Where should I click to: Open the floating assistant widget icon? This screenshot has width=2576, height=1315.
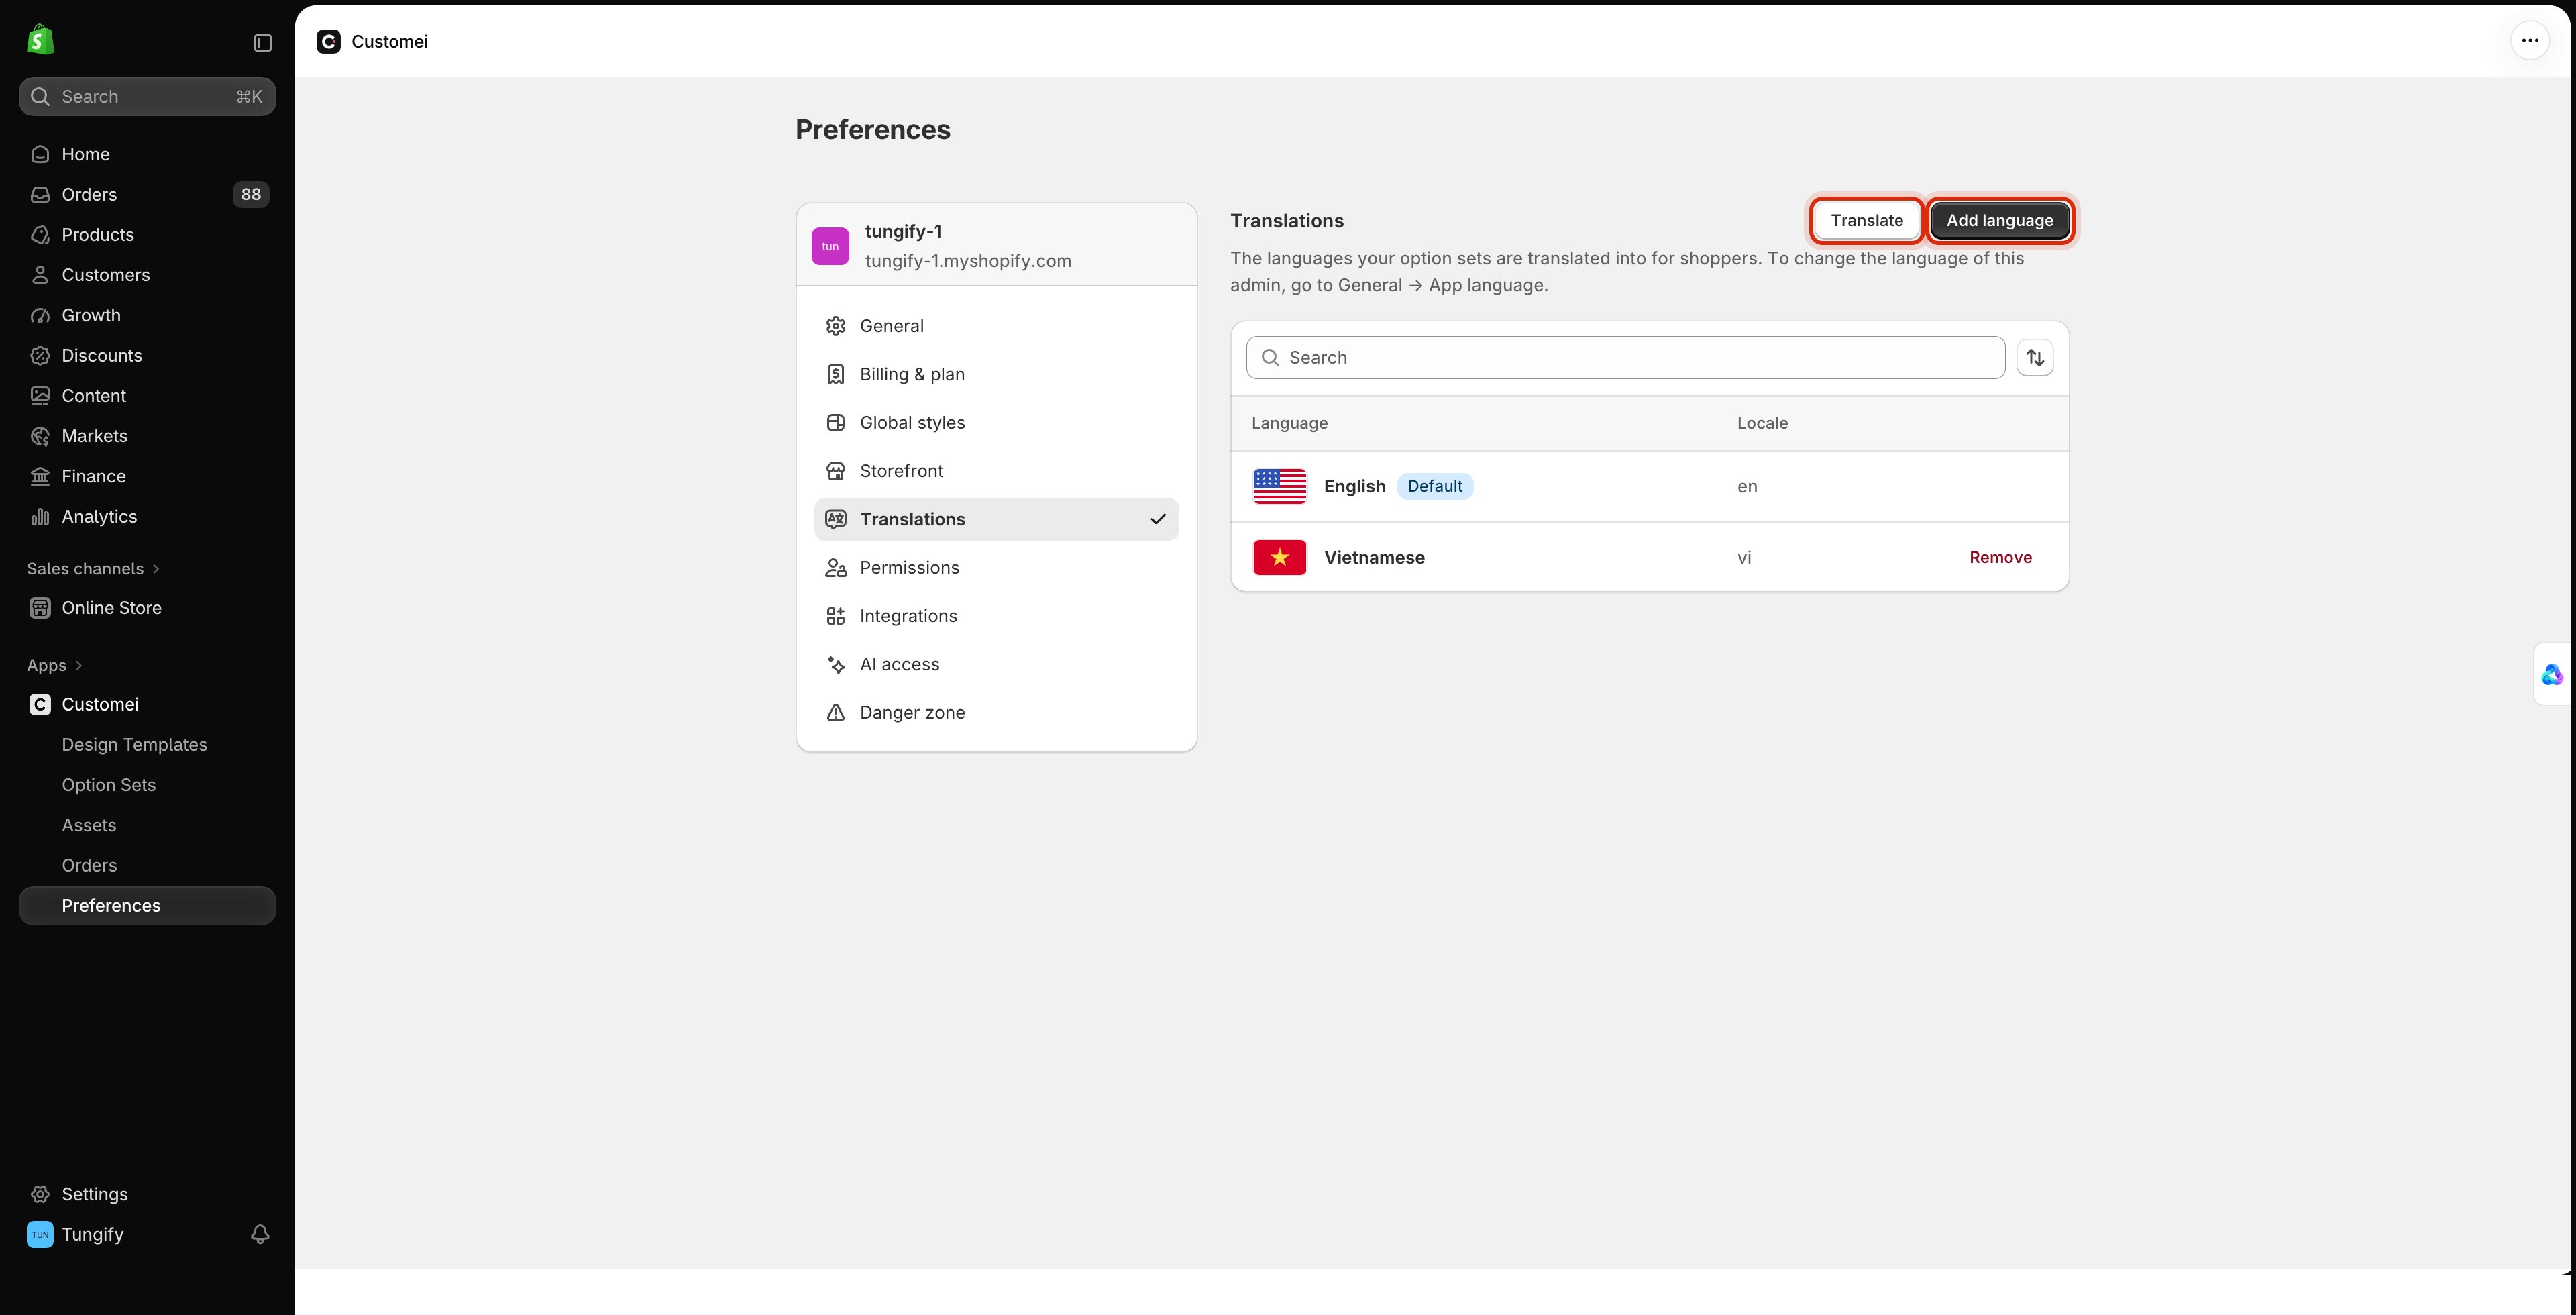2552,675
